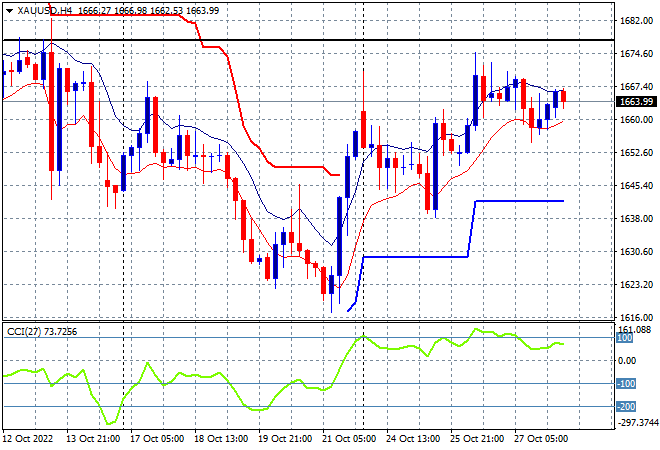Open the dropdown triangle beside XAUUSD.H4
Screen dimensions: 660x450
click(x=10, y=11)
